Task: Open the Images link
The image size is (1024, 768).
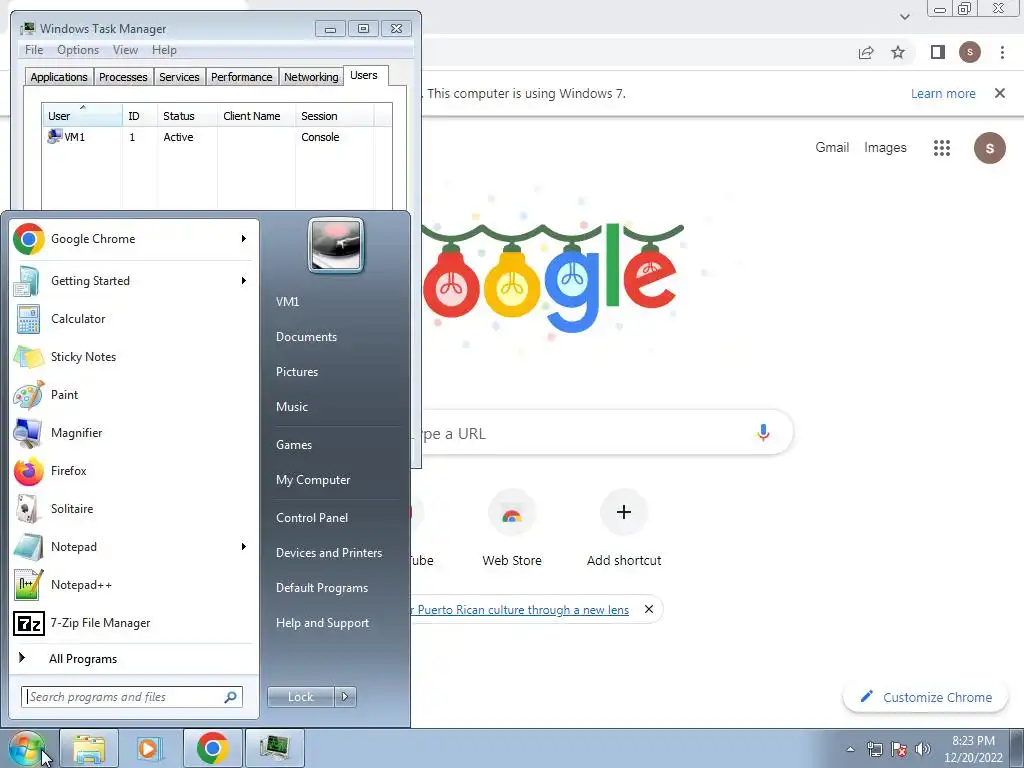Action: click(x=885, y=148)
